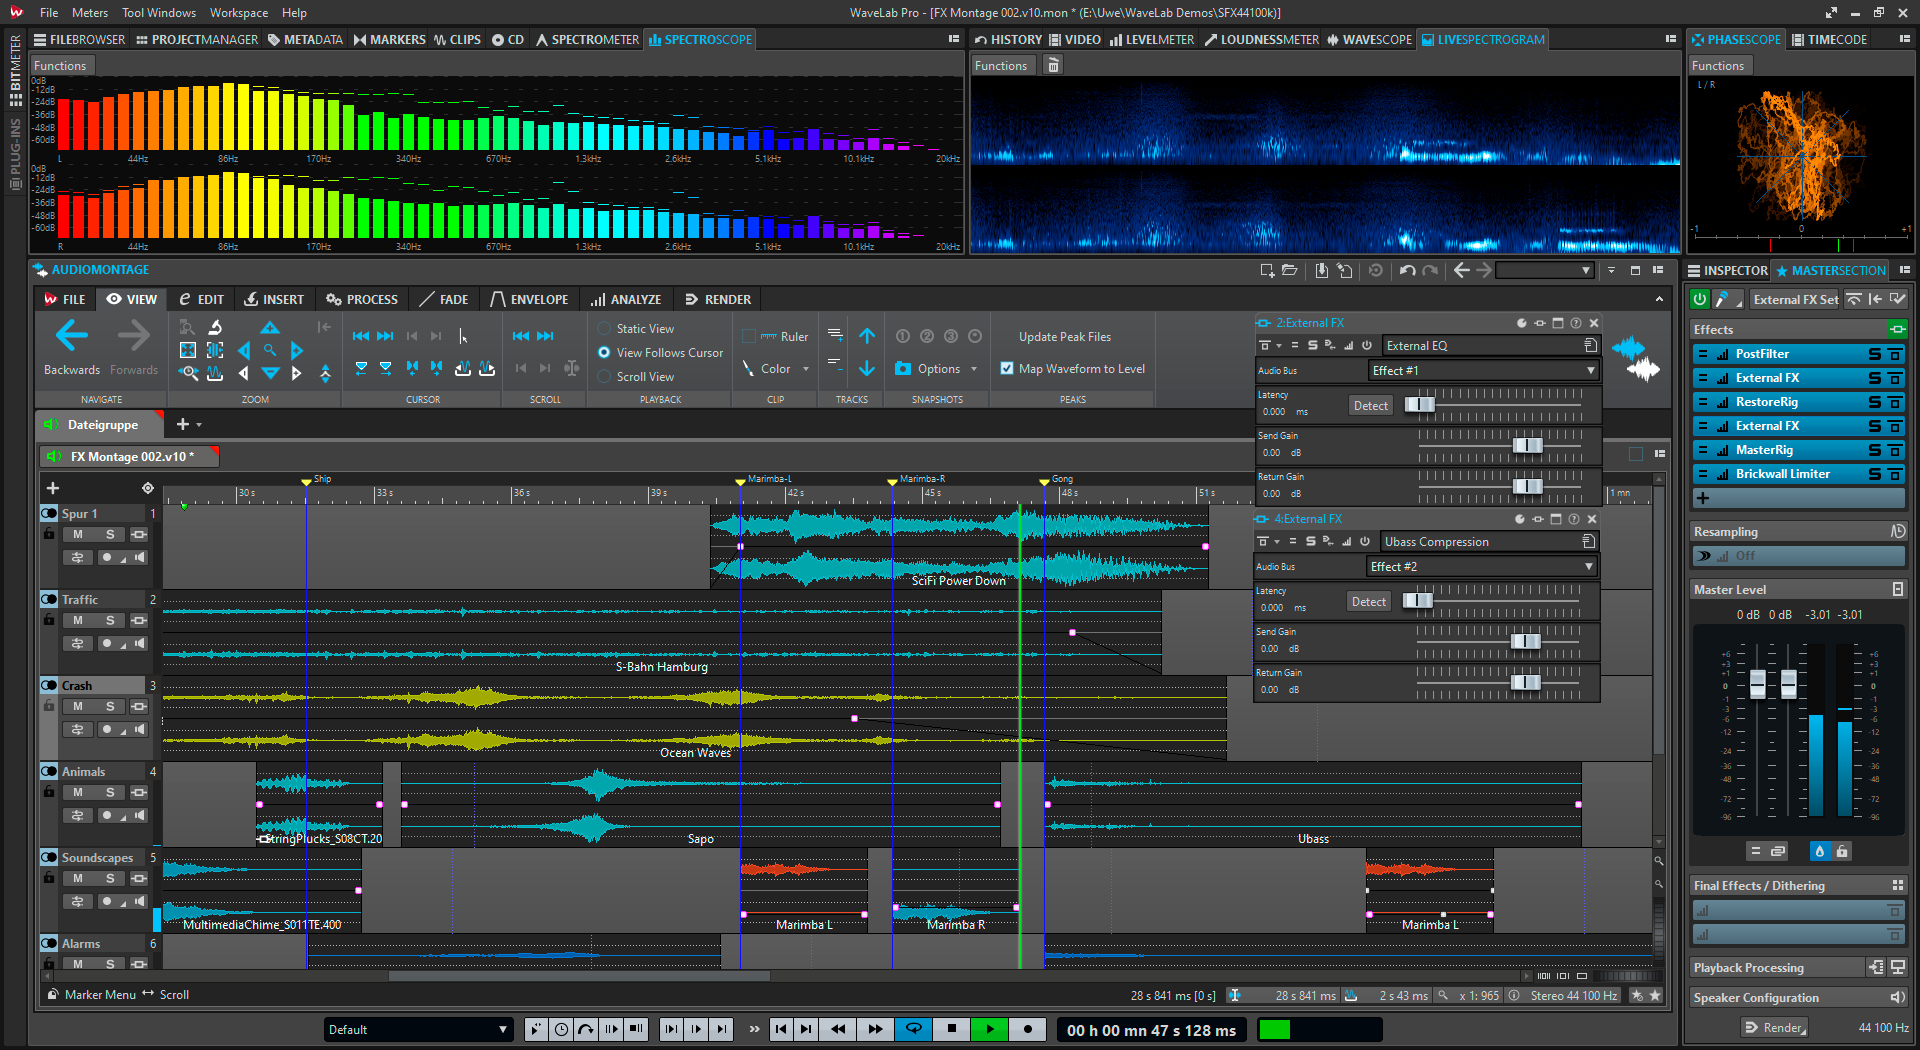The height and width of the screenshot is (1050, 1920).
Task: Click the lock icon on the Spur 1 track
Action: tap(48, 534)
